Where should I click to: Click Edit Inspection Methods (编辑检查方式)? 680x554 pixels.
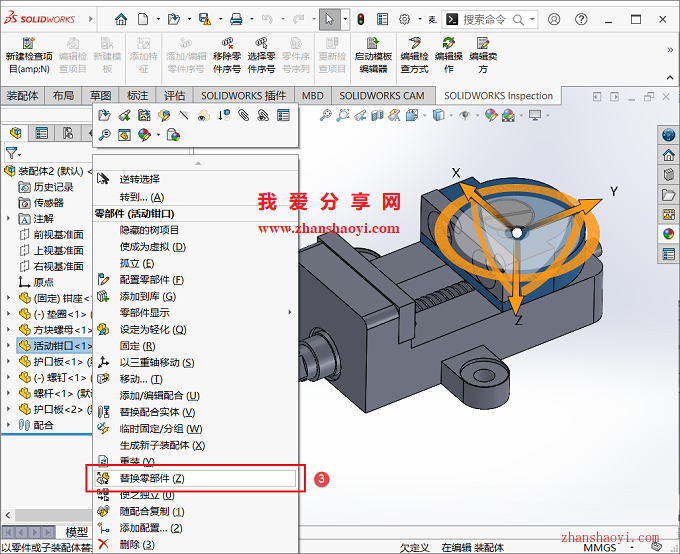414,56
